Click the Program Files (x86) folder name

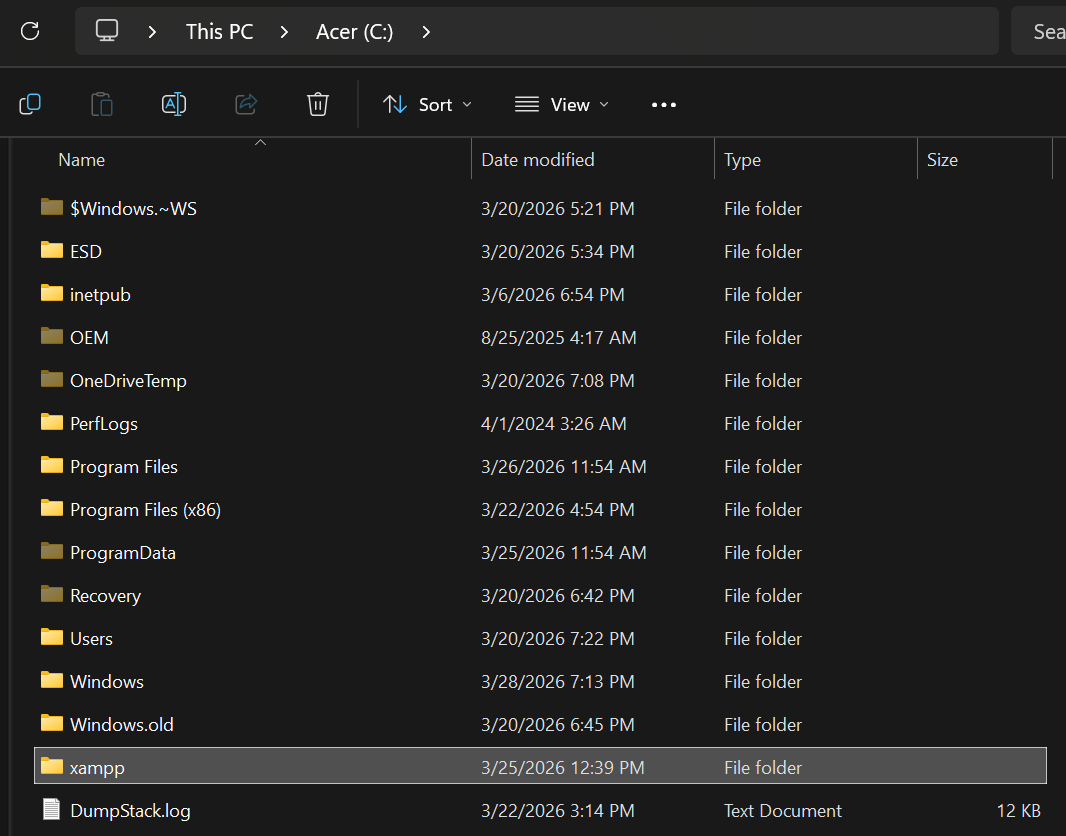coord(145,510)
